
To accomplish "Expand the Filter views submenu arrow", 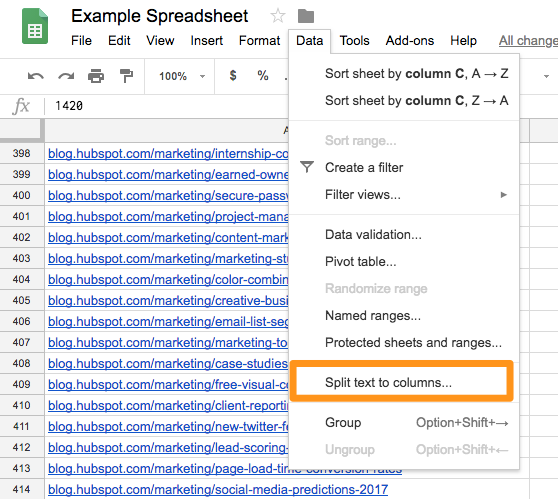I will point(504,195).
